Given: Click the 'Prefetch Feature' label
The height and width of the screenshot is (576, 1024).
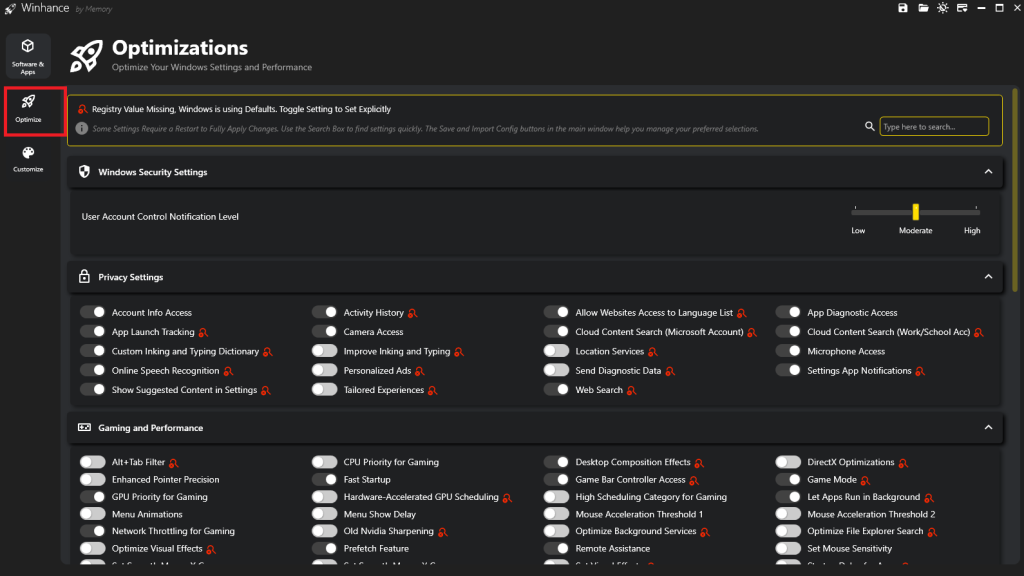Looking at the screenshot, I should (x=376, y=549).
